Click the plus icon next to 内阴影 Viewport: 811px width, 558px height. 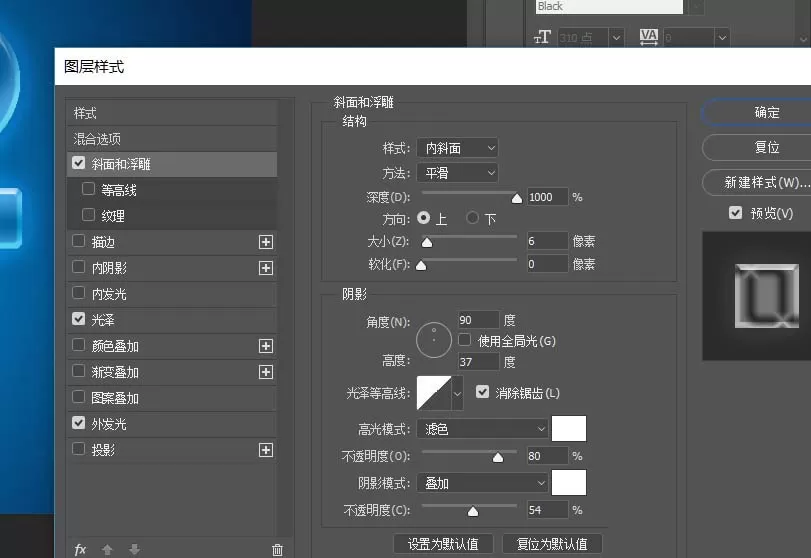click(x=266, y=268)
